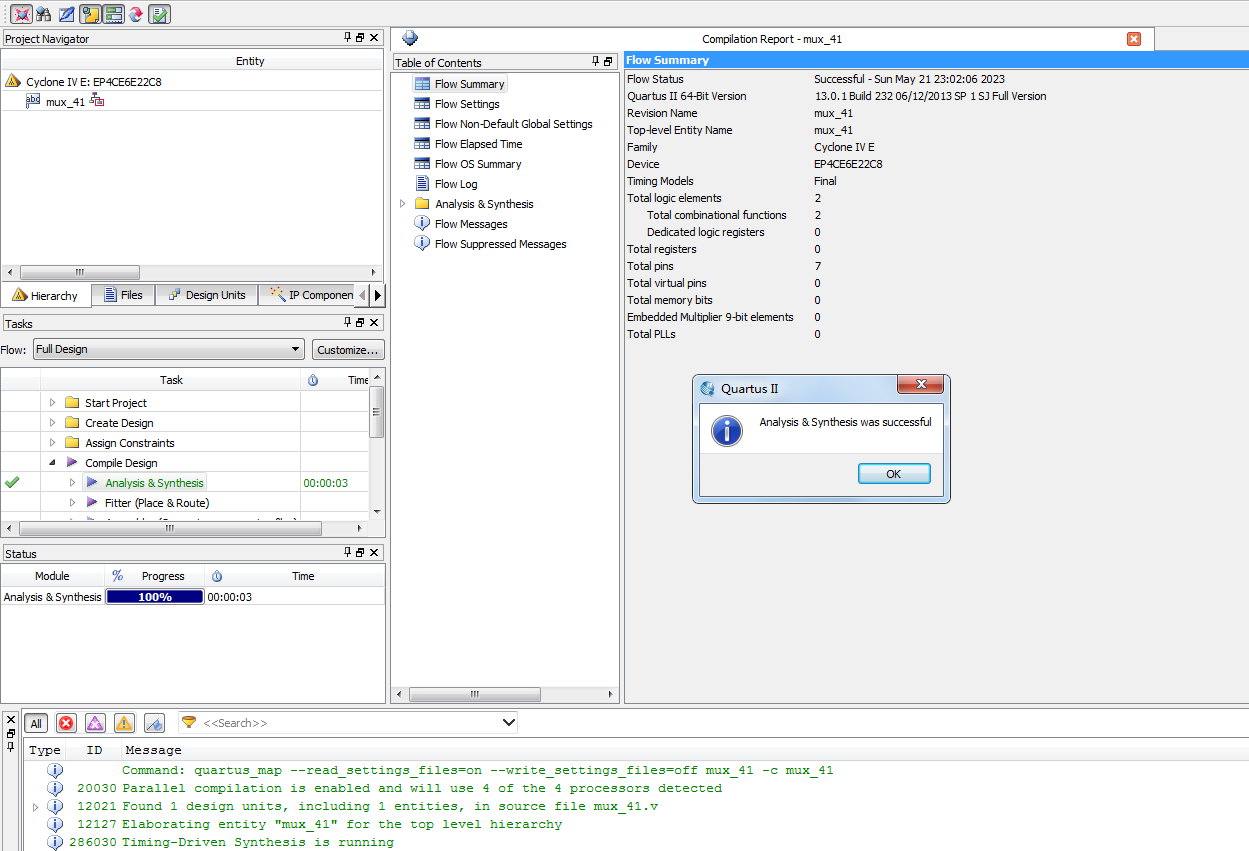Toggle the green checkmark checklist toolbar button
Image resolution: width=1249 pixels, height=851 pixels.
pyautogui.click(x=159, y=14)
